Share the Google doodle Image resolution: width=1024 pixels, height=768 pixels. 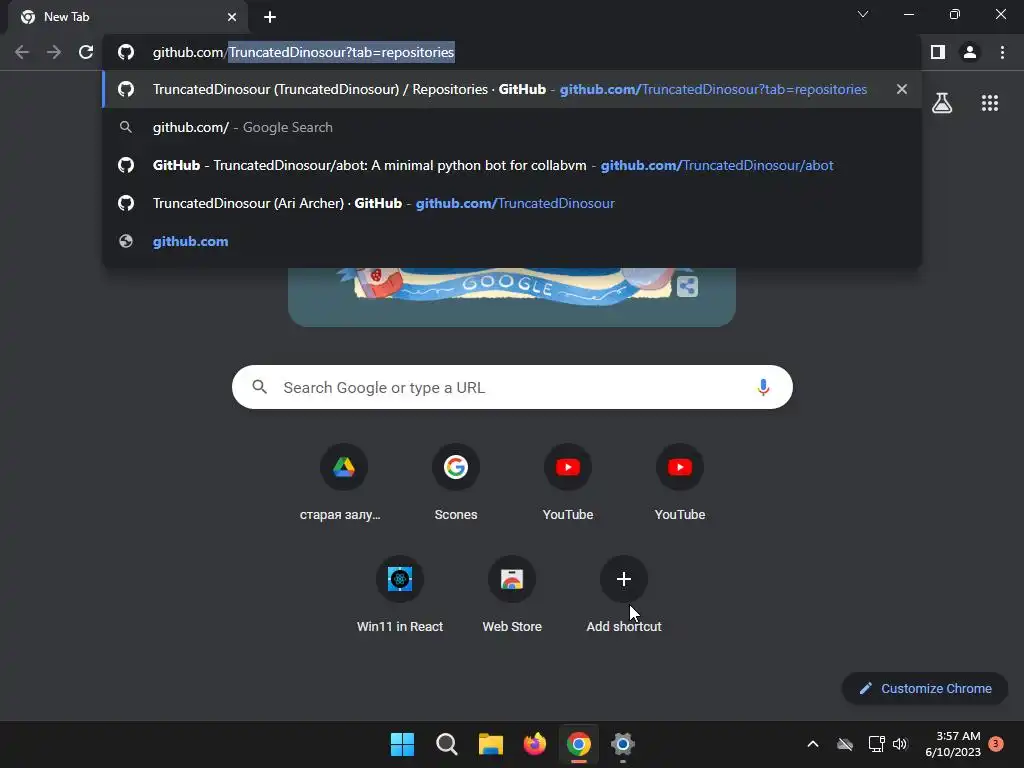pos(687,286)
